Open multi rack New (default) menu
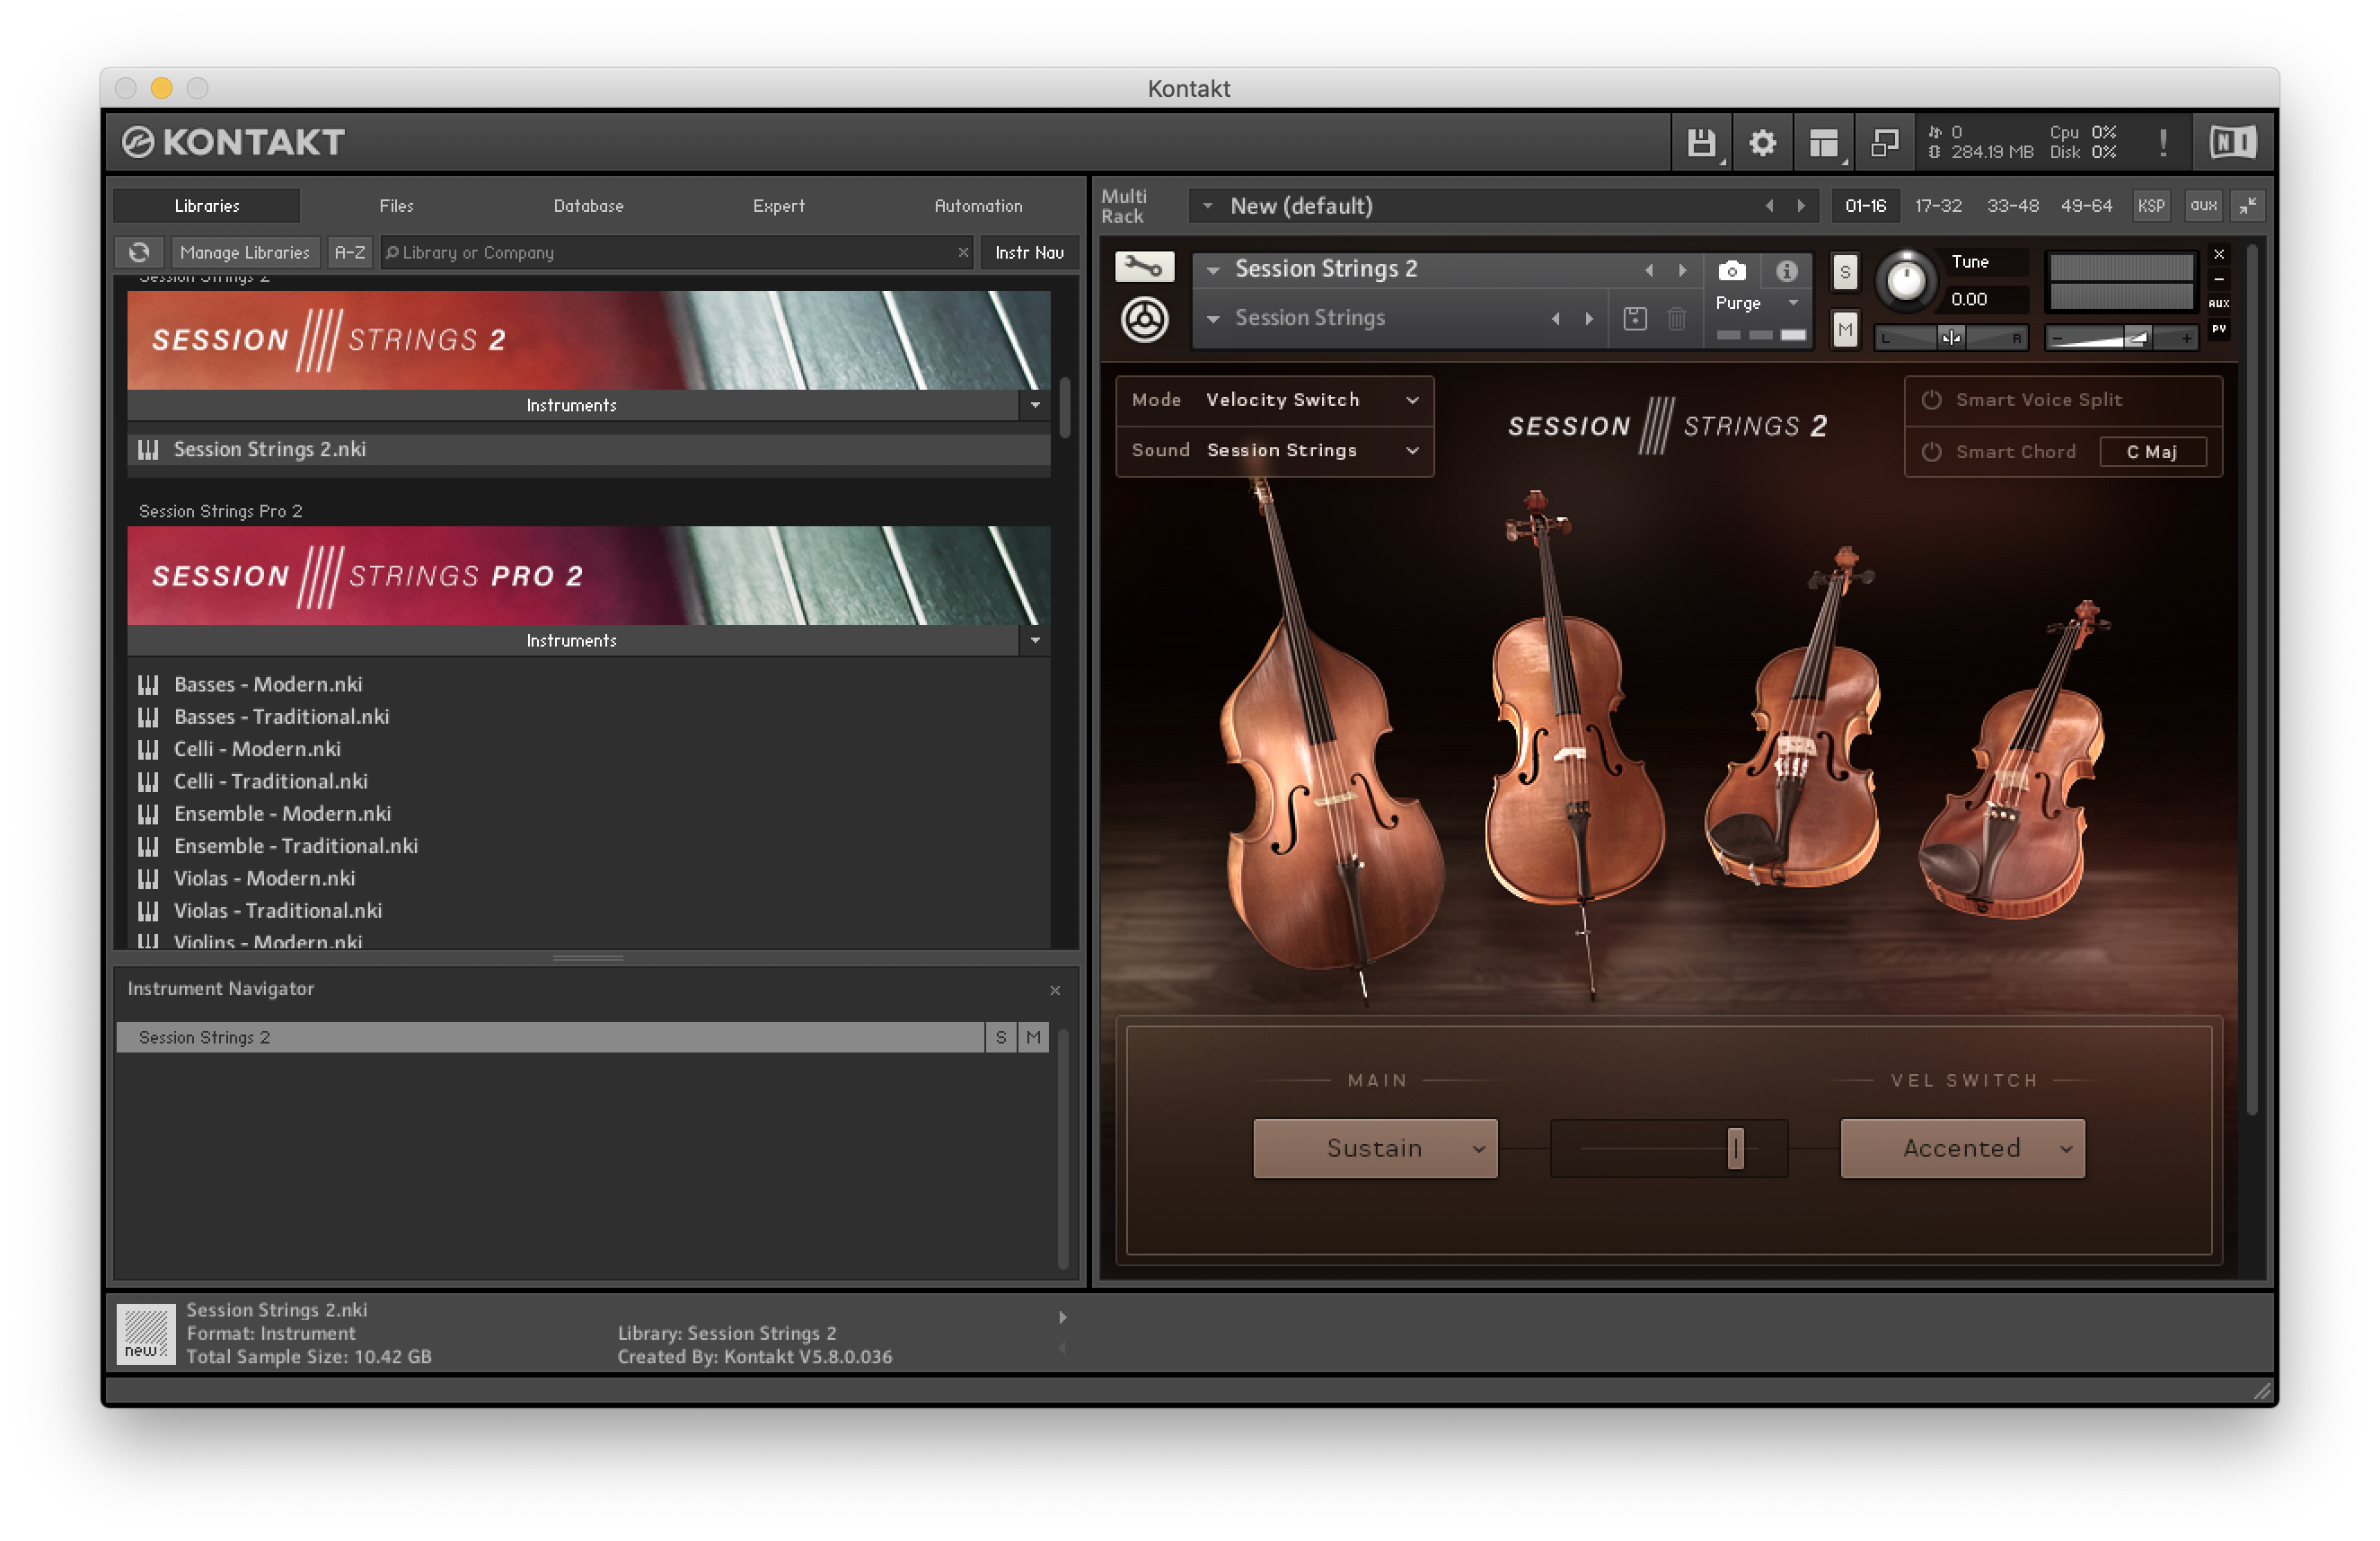 click(1207, 206)
